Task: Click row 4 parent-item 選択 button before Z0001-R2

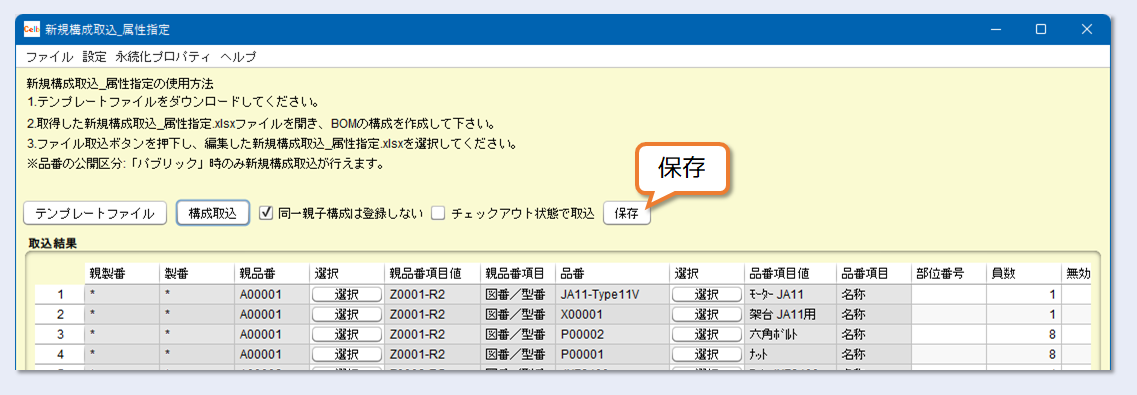Action: (347, 355)
